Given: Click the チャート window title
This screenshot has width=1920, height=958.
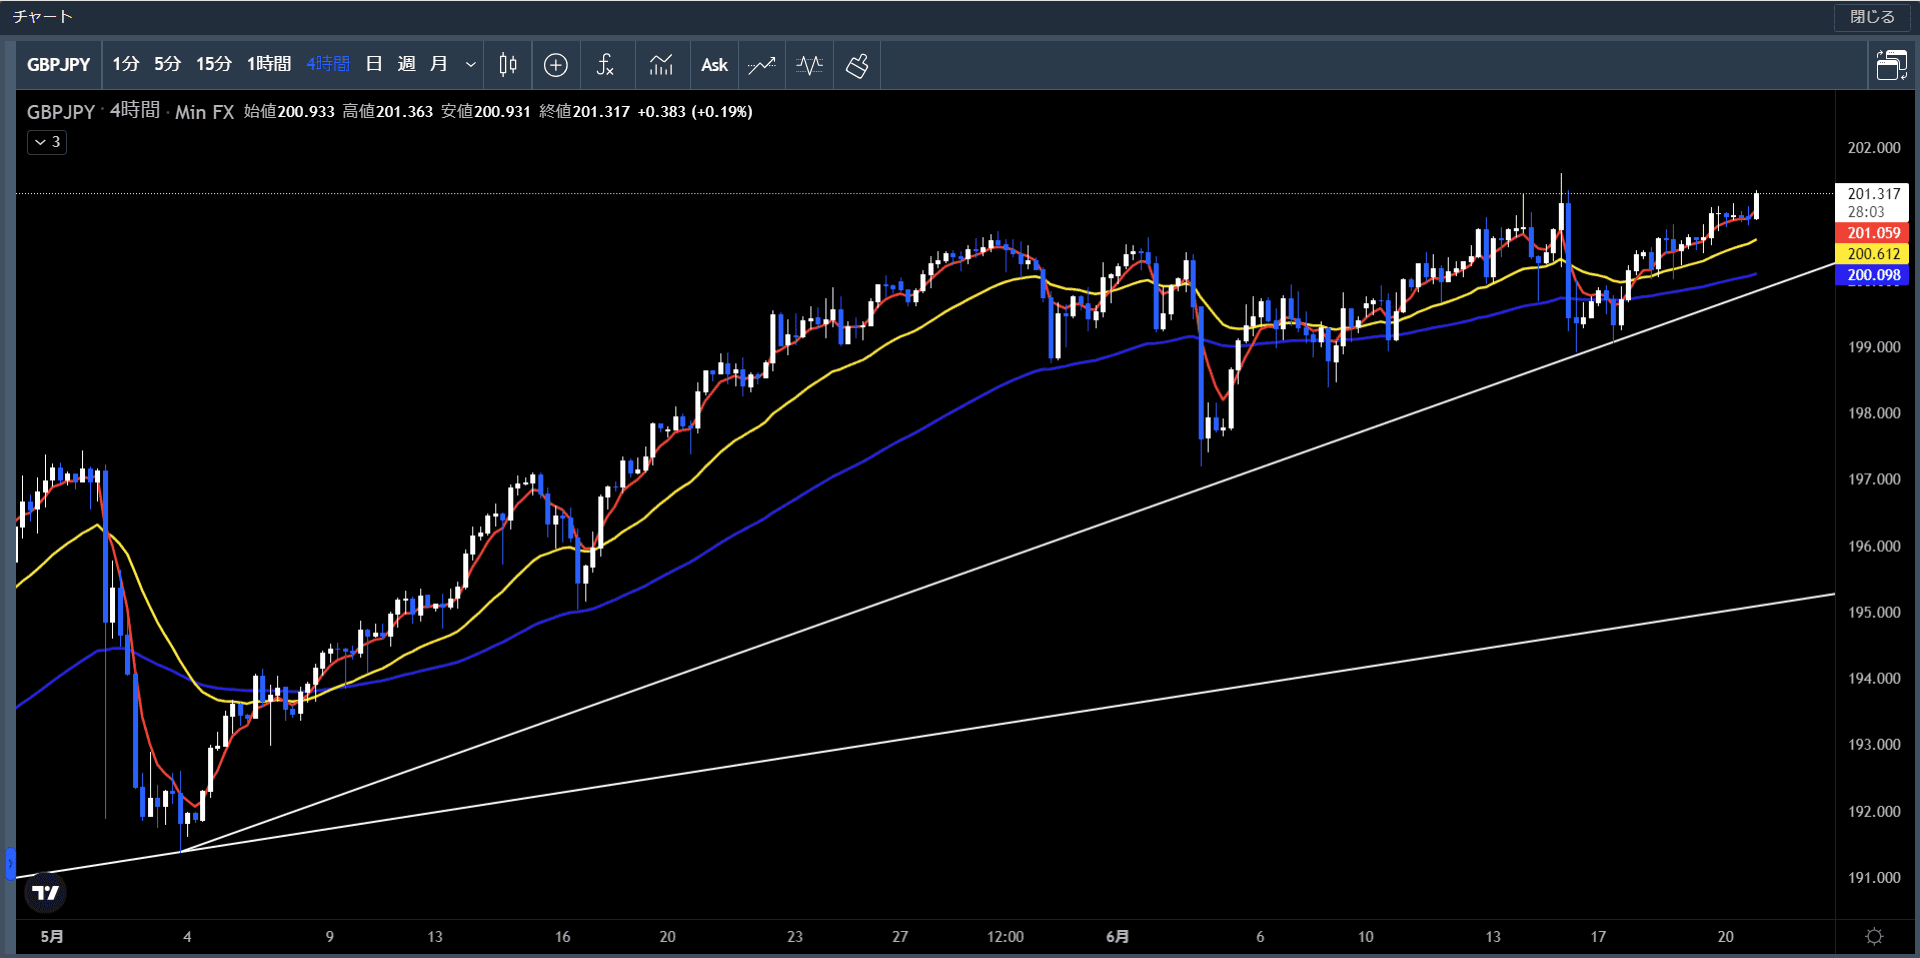Looking at the screenshot, I should [x=42, y=17].
